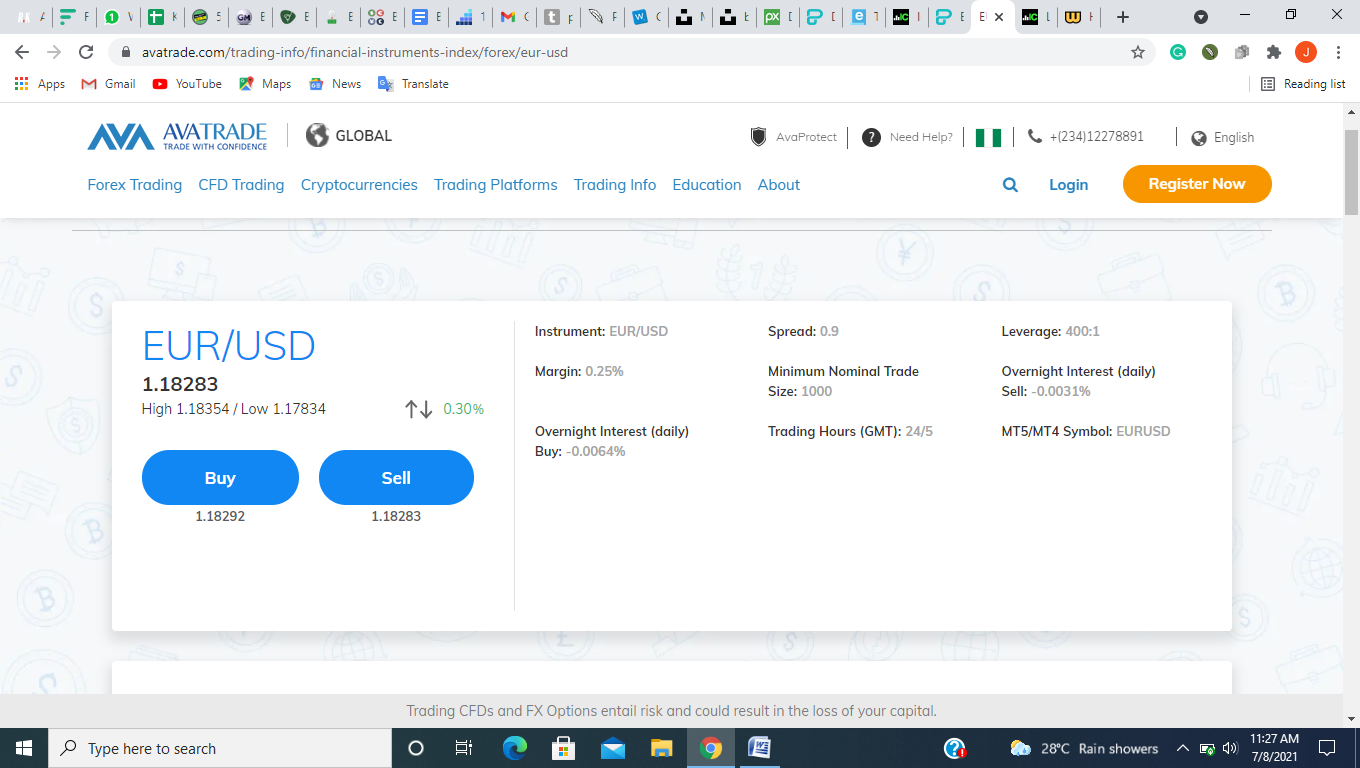Viewport: 1360px width, 768px height.
Task: Click the MT5/MT4 Symbol EURUSD text
Action: 1086,431
